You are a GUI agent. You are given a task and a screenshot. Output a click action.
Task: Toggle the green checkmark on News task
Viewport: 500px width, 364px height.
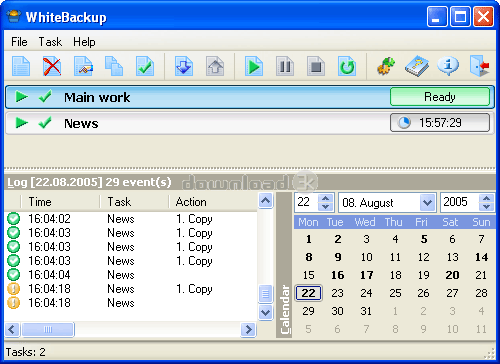click(45, 123)
